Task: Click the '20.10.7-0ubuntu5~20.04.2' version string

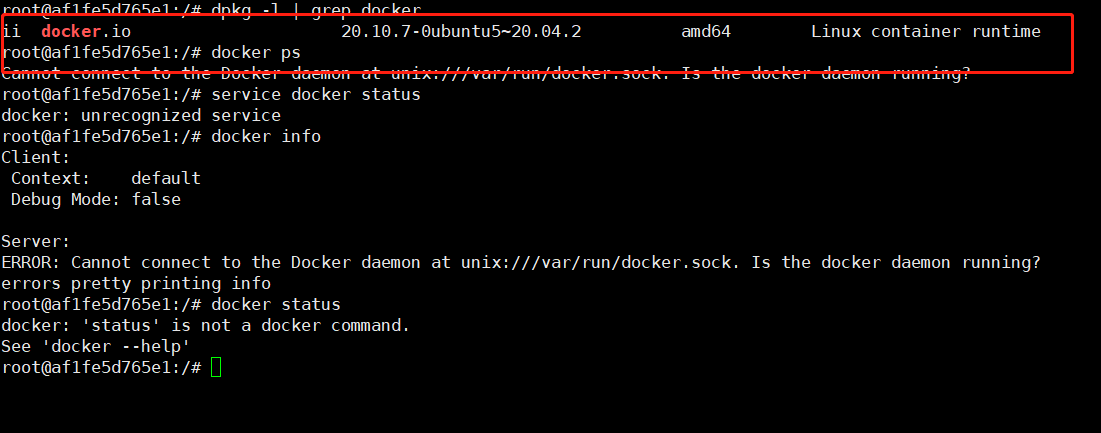Action: coord(461,32)
